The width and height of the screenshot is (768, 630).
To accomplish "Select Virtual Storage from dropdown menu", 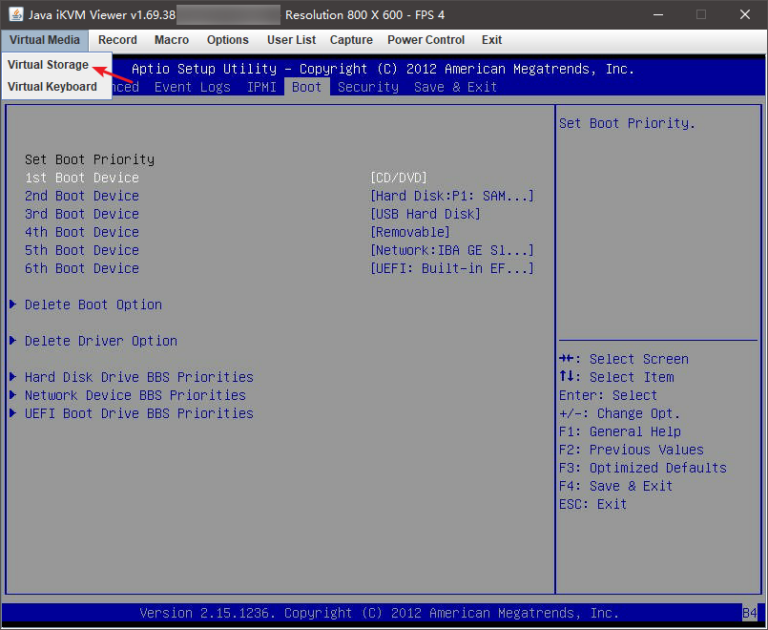I will point(48,65).
